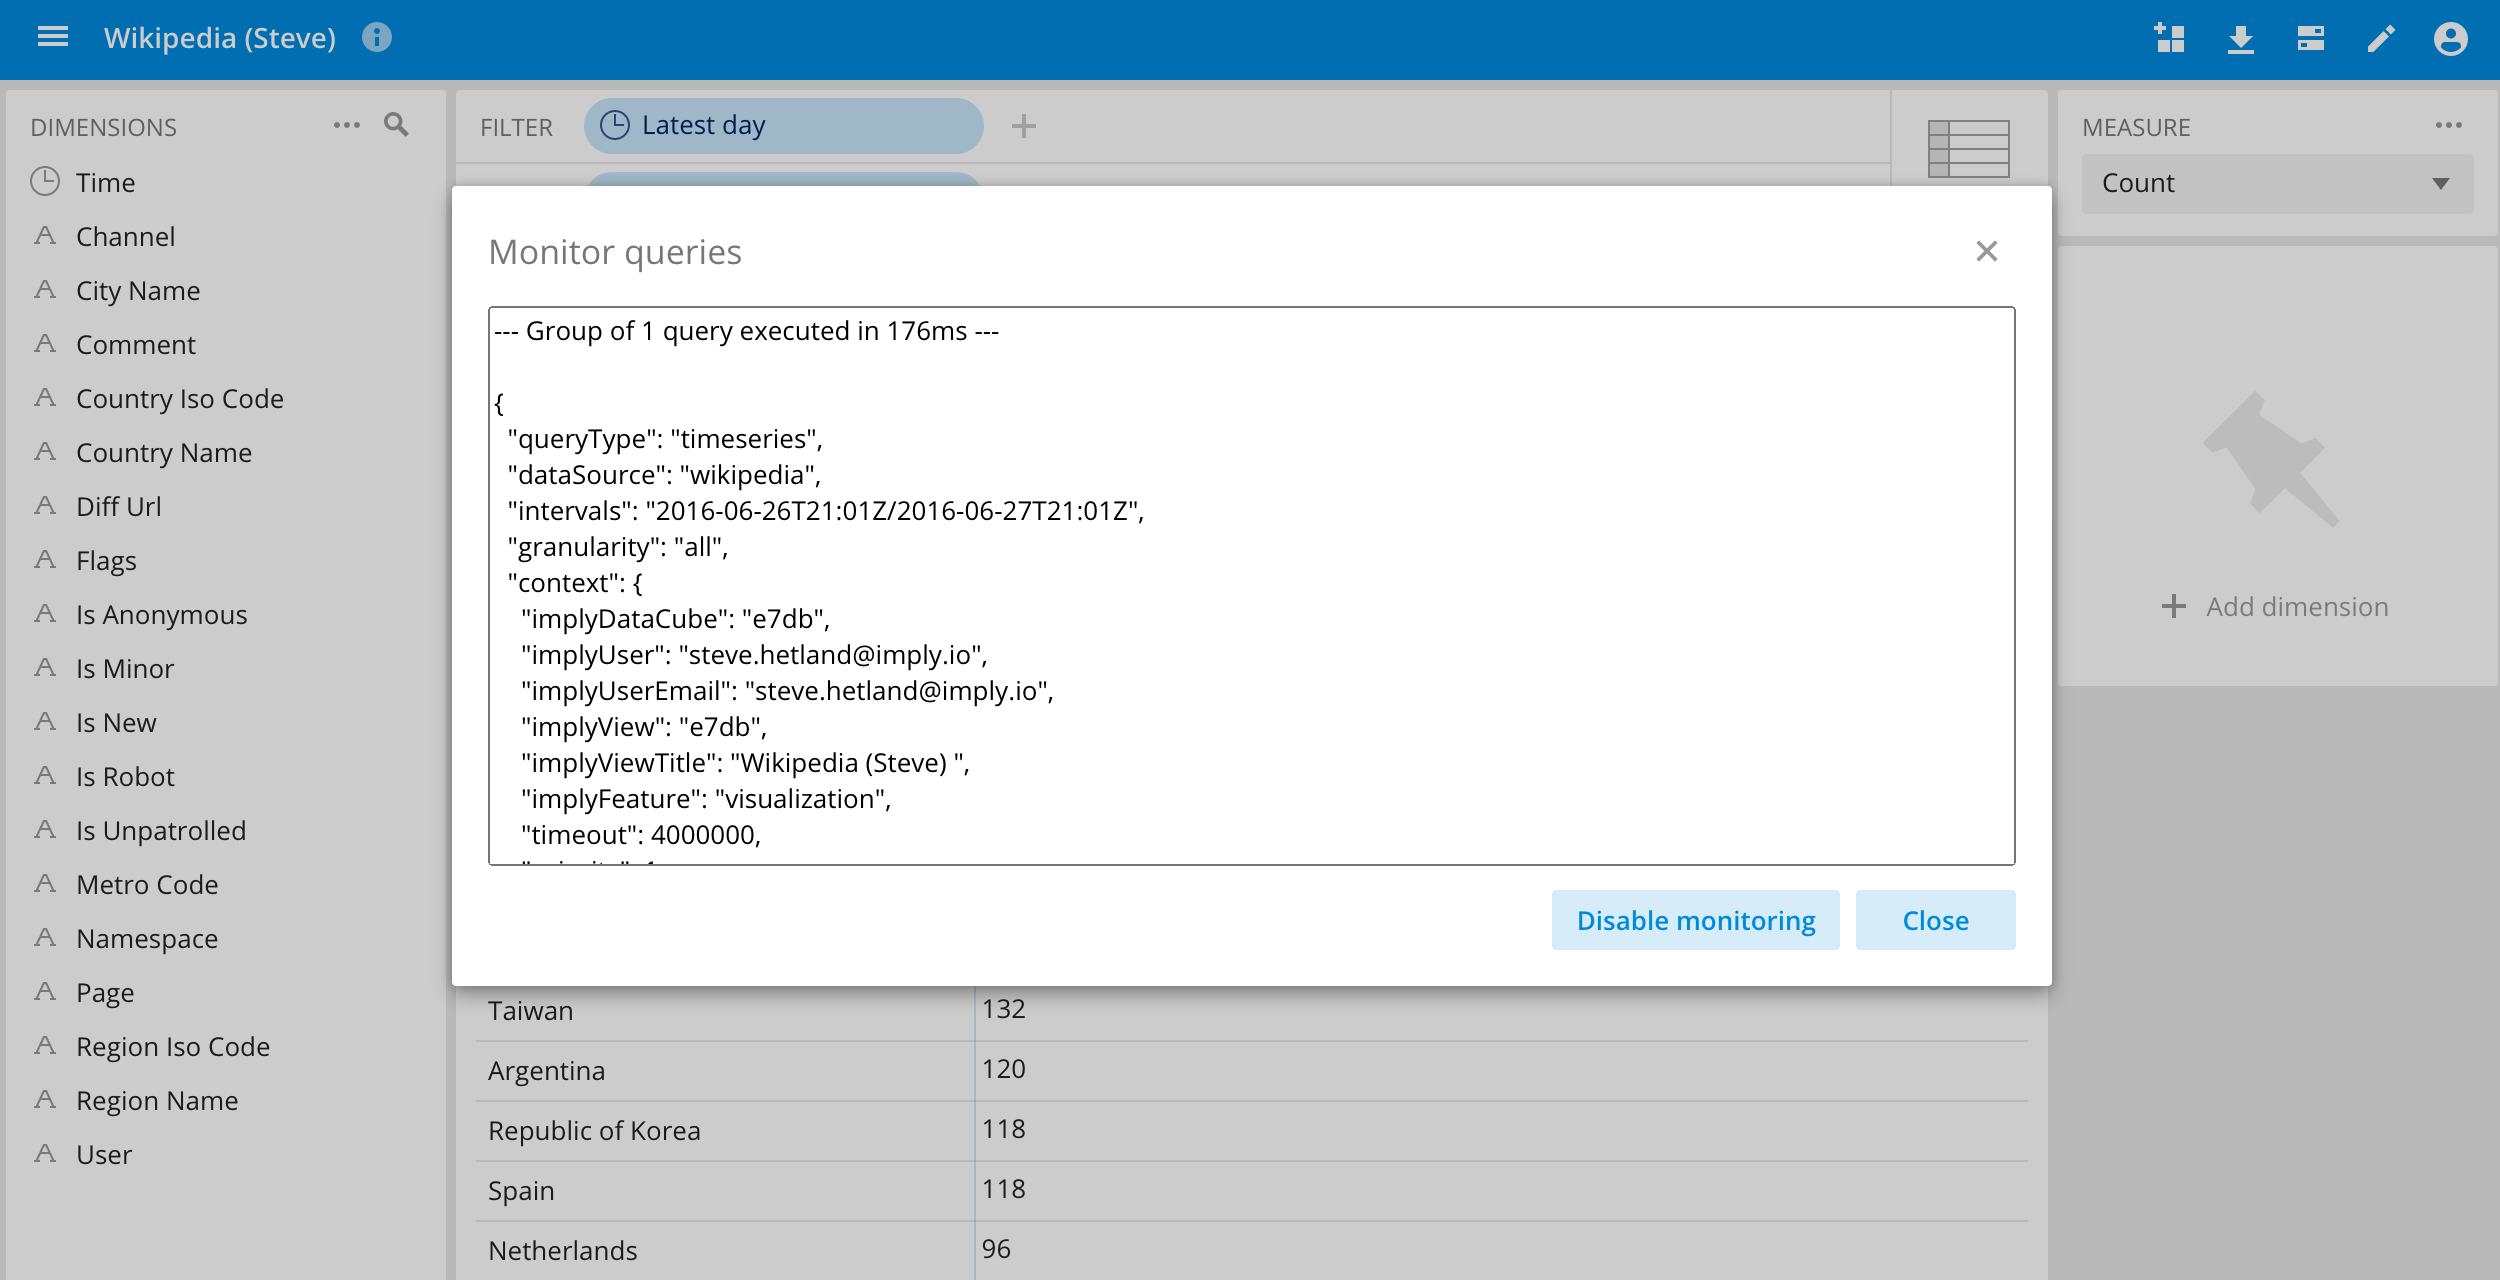This screenshot has height=1280, width=2500.
Task: Click the user account icon top right
Action: 2454,38
